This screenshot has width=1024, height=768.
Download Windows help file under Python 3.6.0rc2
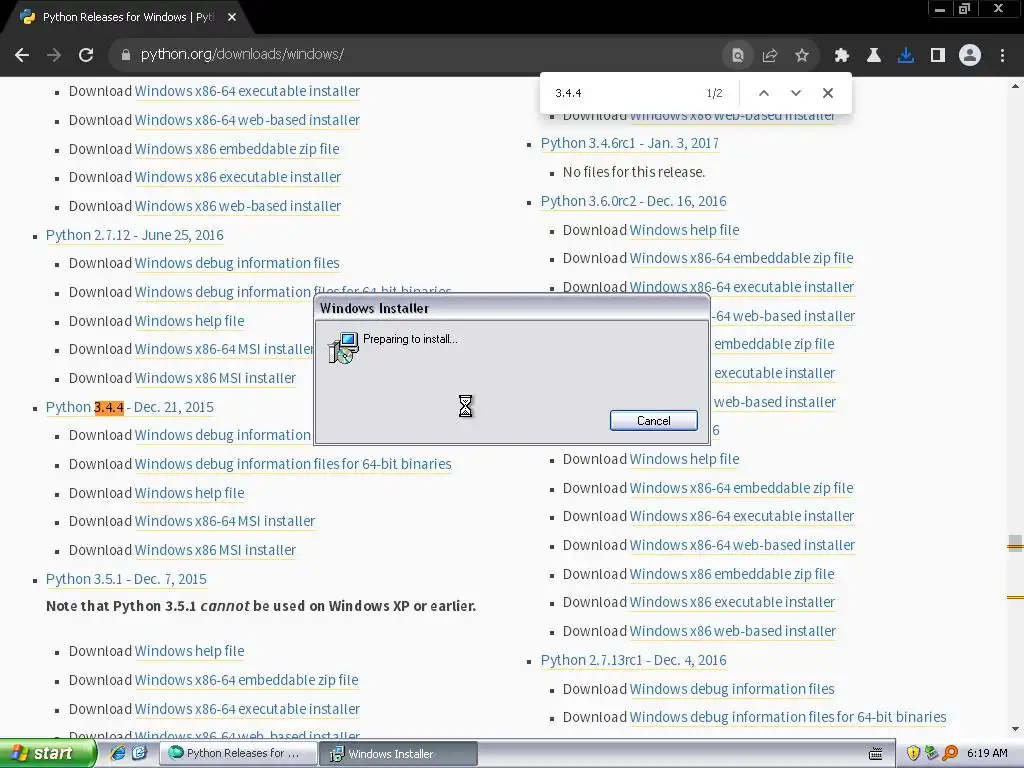click(x=684, y=230)
